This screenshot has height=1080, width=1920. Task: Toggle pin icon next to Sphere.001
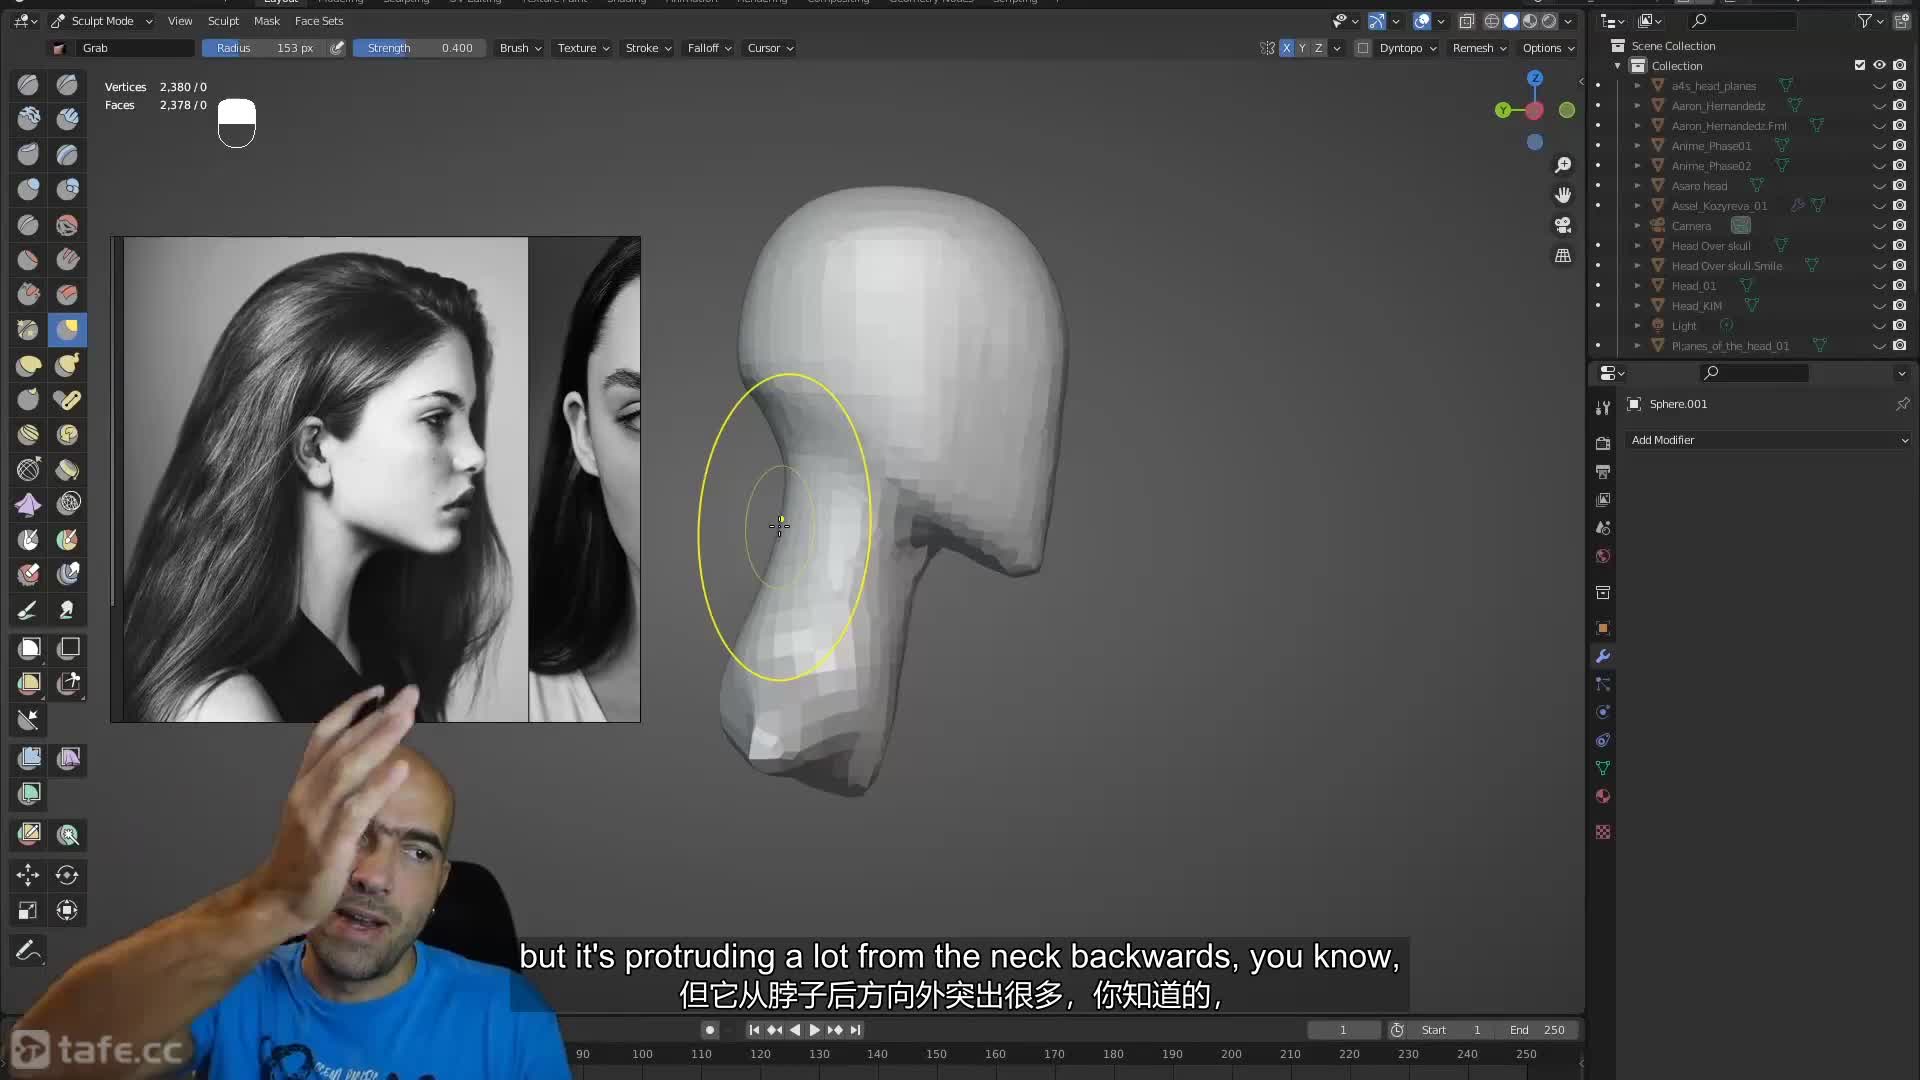click(1902, 404)
